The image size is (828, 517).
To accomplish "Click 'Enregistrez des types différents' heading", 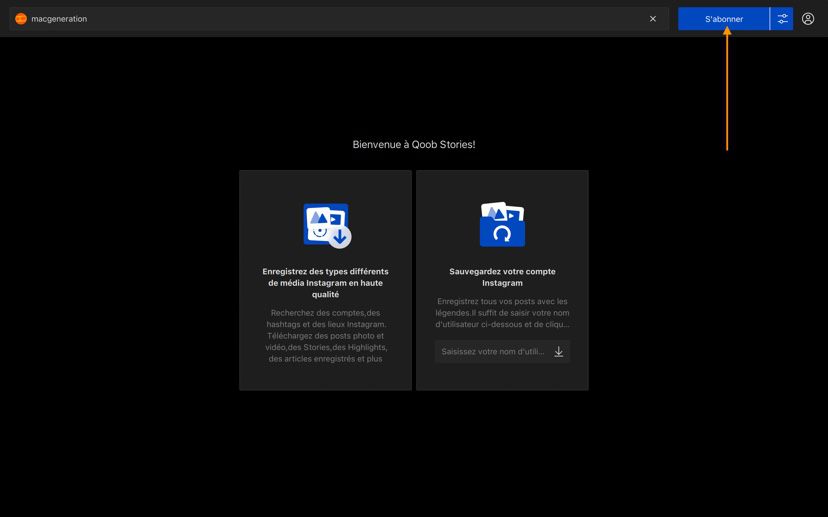I will point(325,283).
